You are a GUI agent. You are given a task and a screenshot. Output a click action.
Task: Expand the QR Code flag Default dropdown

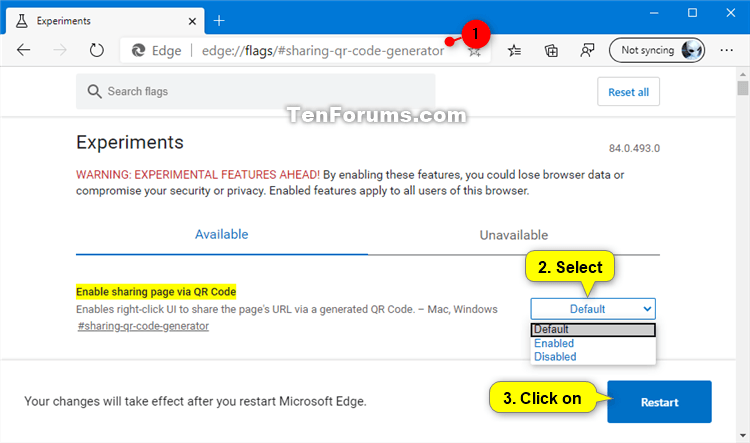point(593,309)
